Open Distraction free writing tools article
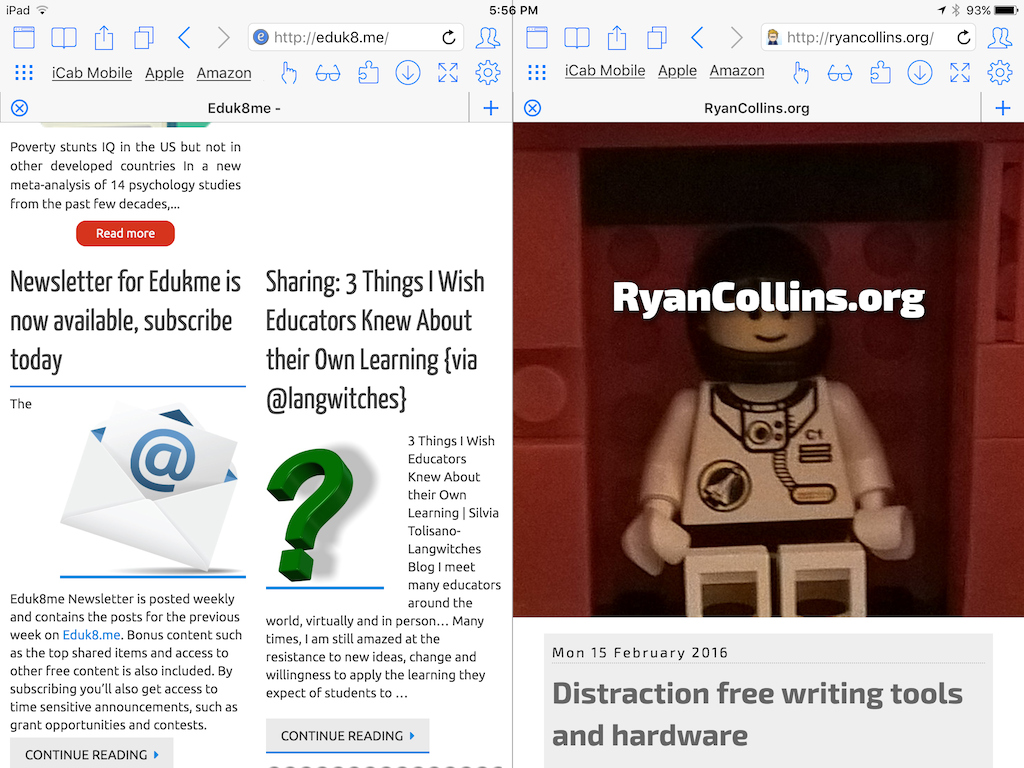Screen dimensions: 1024x768 [757, 713]
